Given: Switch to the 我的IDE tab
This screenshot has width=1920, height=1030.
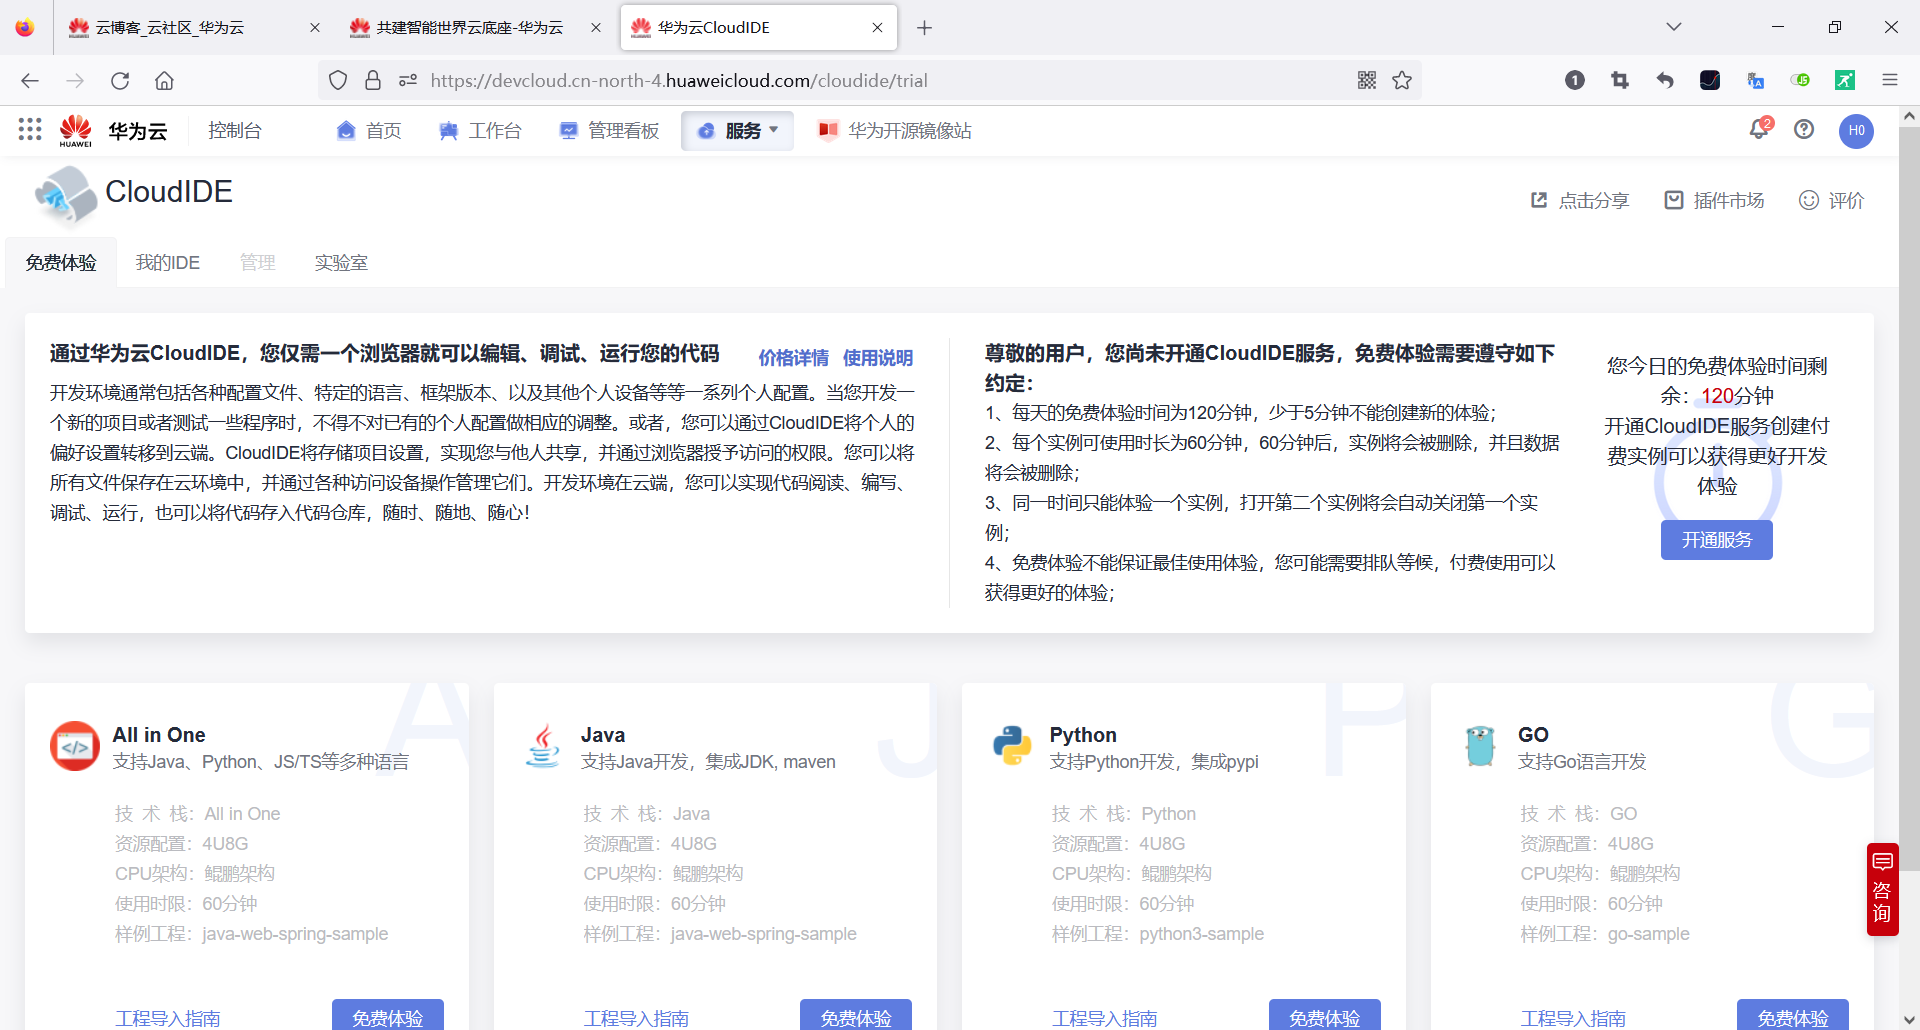Looking at the screenshot, I should (x=167, y=262).
